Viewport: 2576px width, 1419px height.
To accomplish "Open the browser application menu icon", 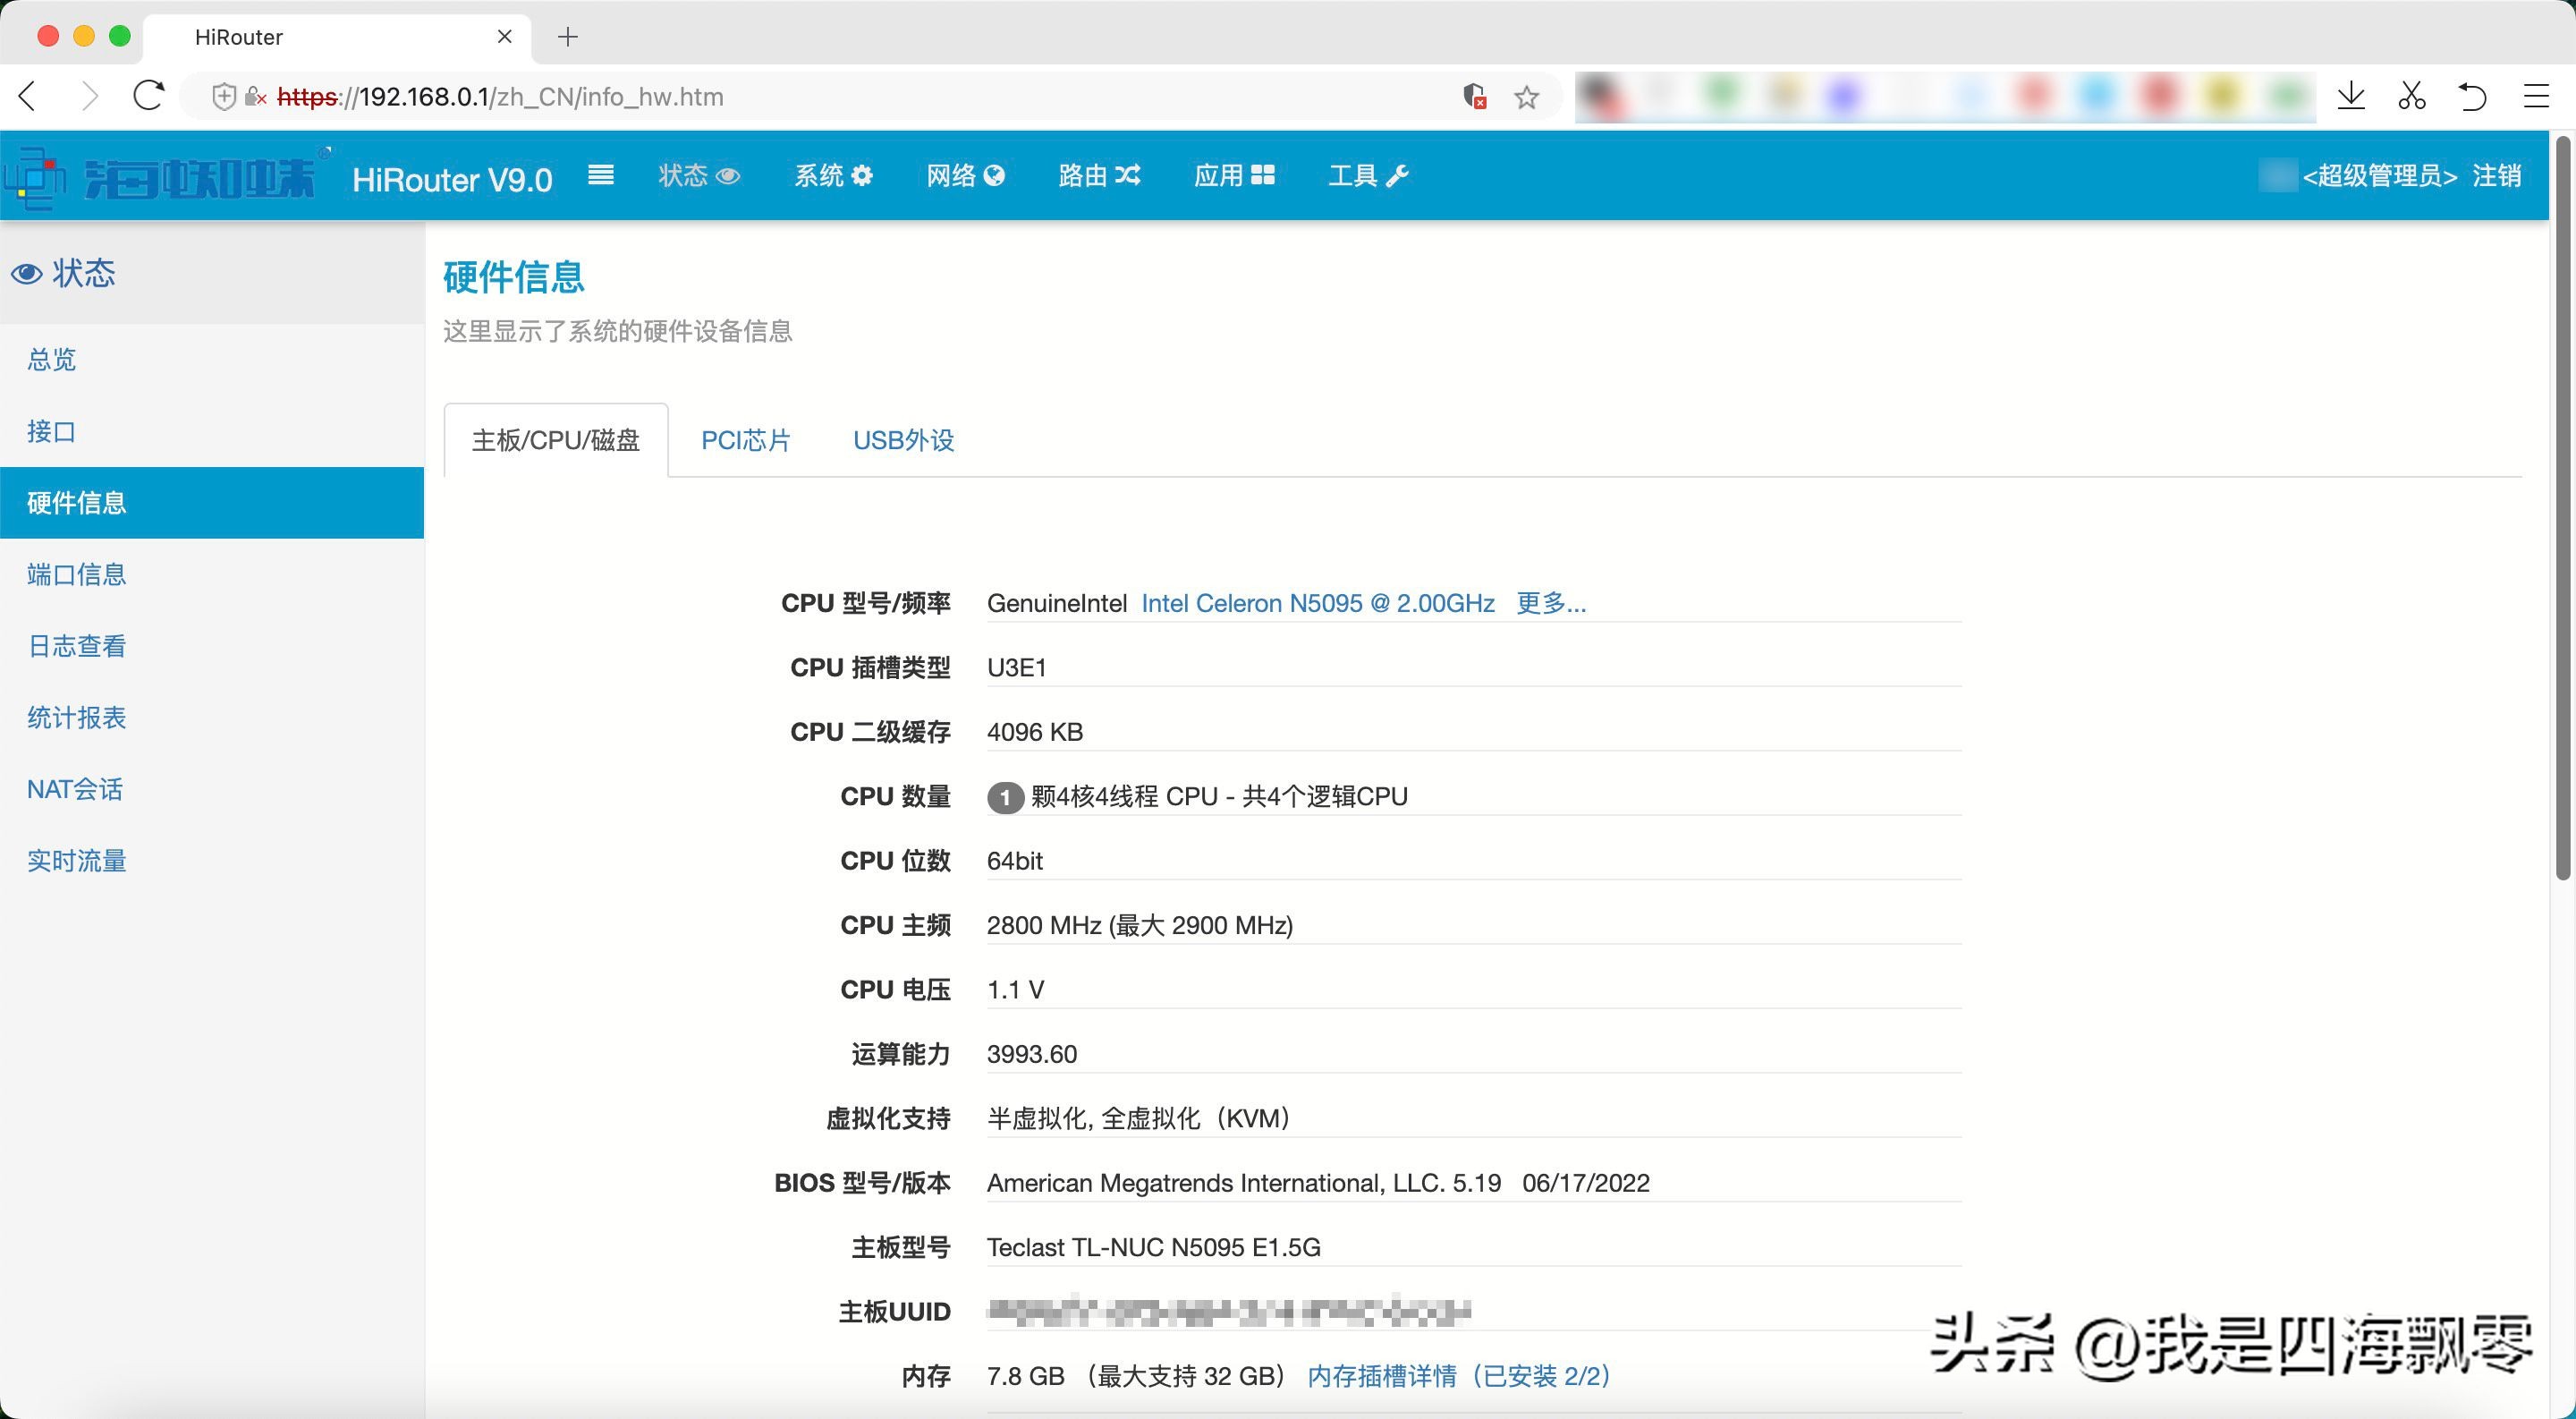I will tap(2536, 96).
